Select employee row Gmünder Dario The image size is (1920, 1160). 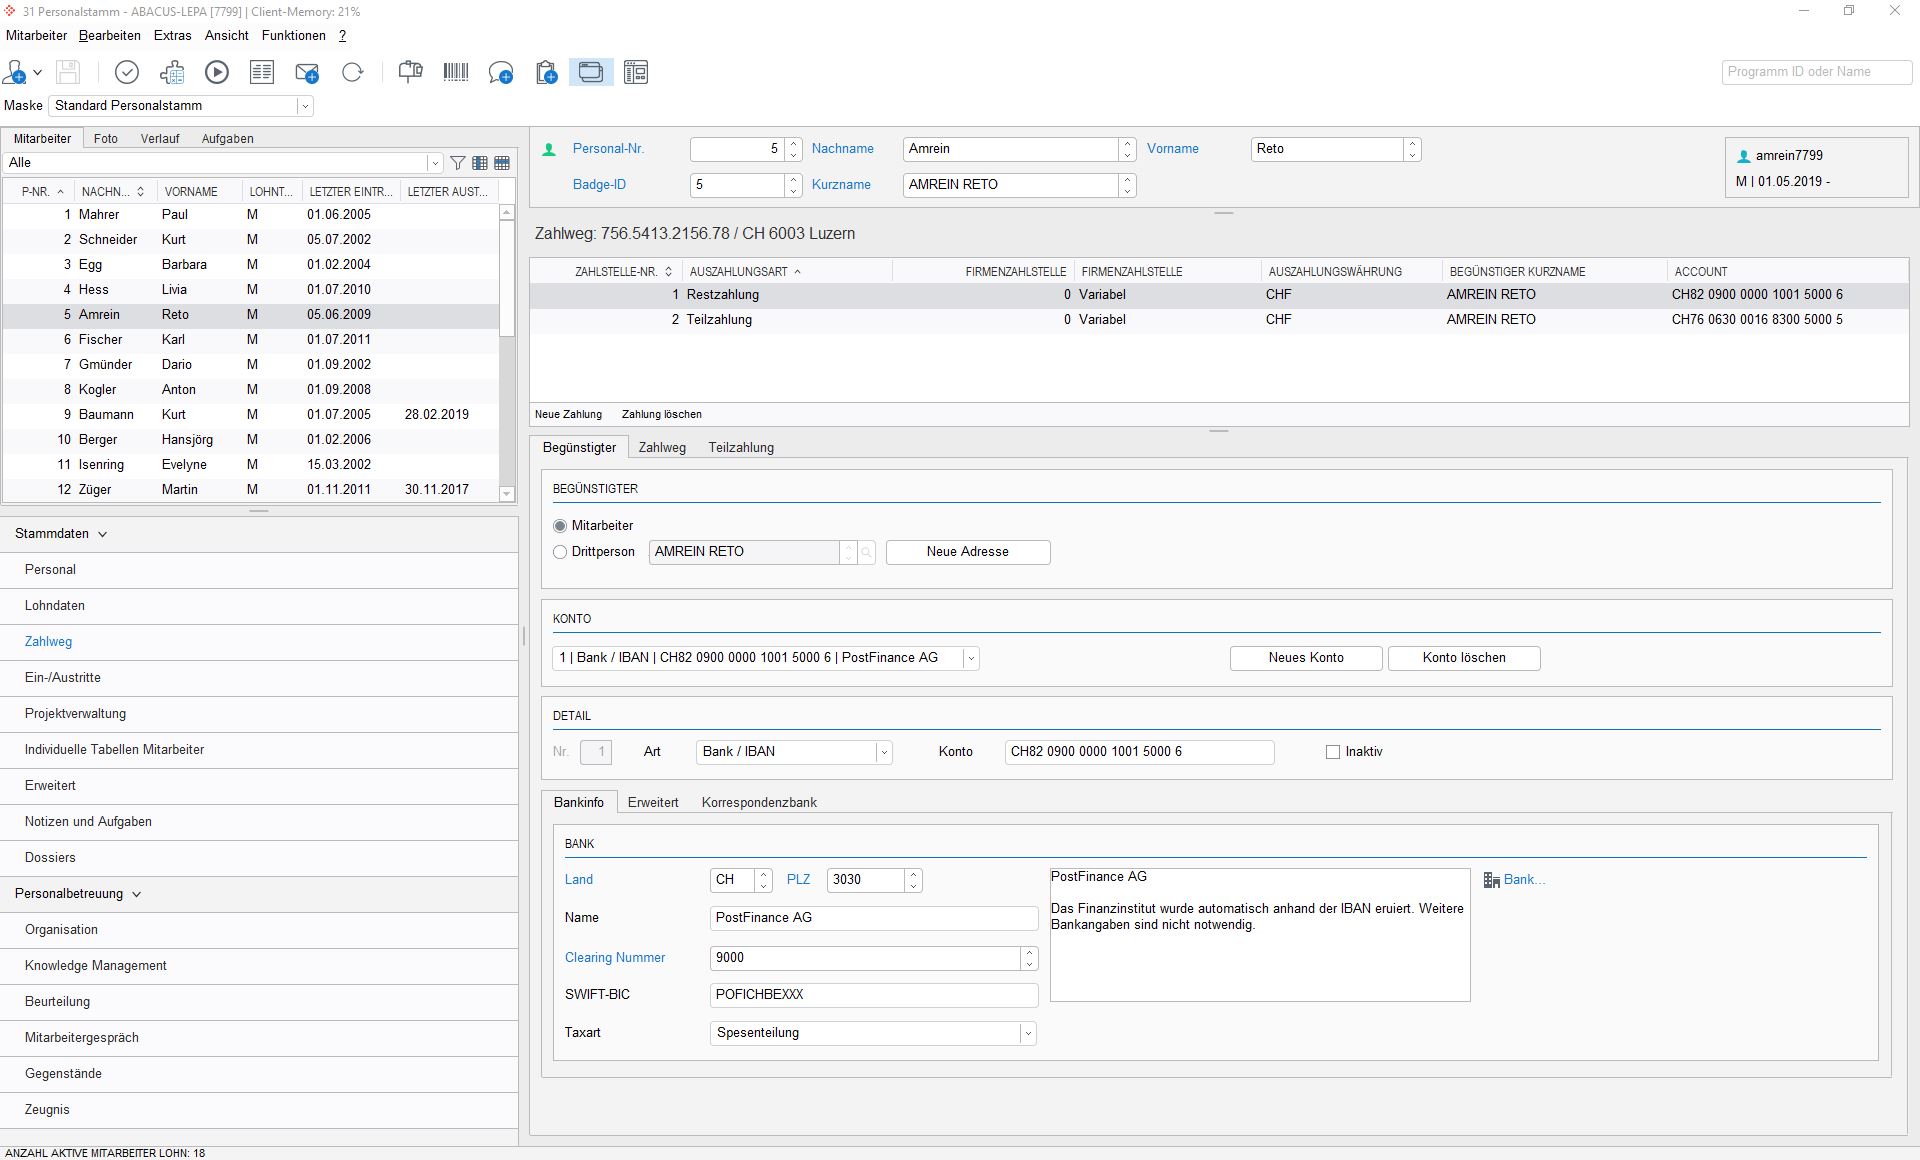pos(251,365)
